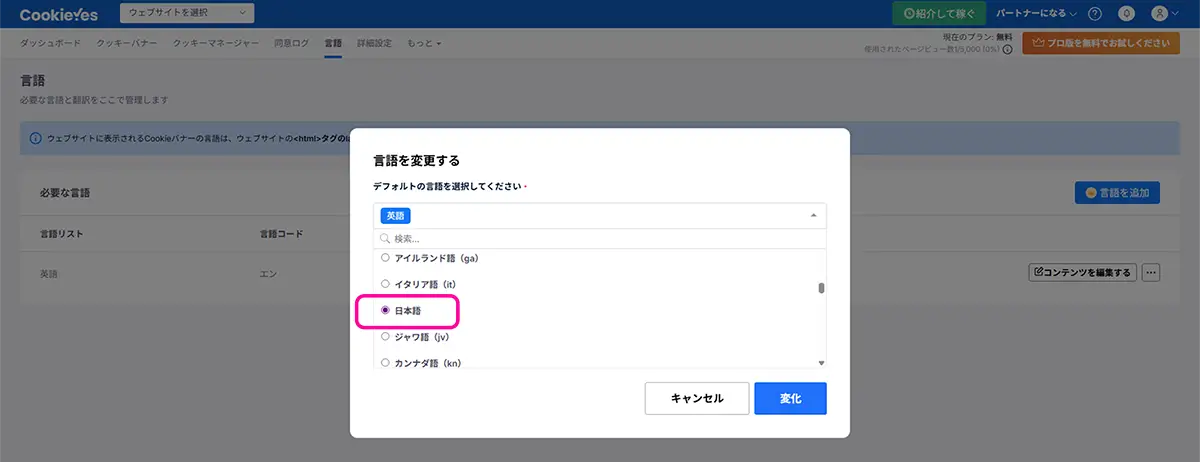Click the 英語 selected language tag
The height and width of the screenshot is (462, 1200).
(396, 215)
